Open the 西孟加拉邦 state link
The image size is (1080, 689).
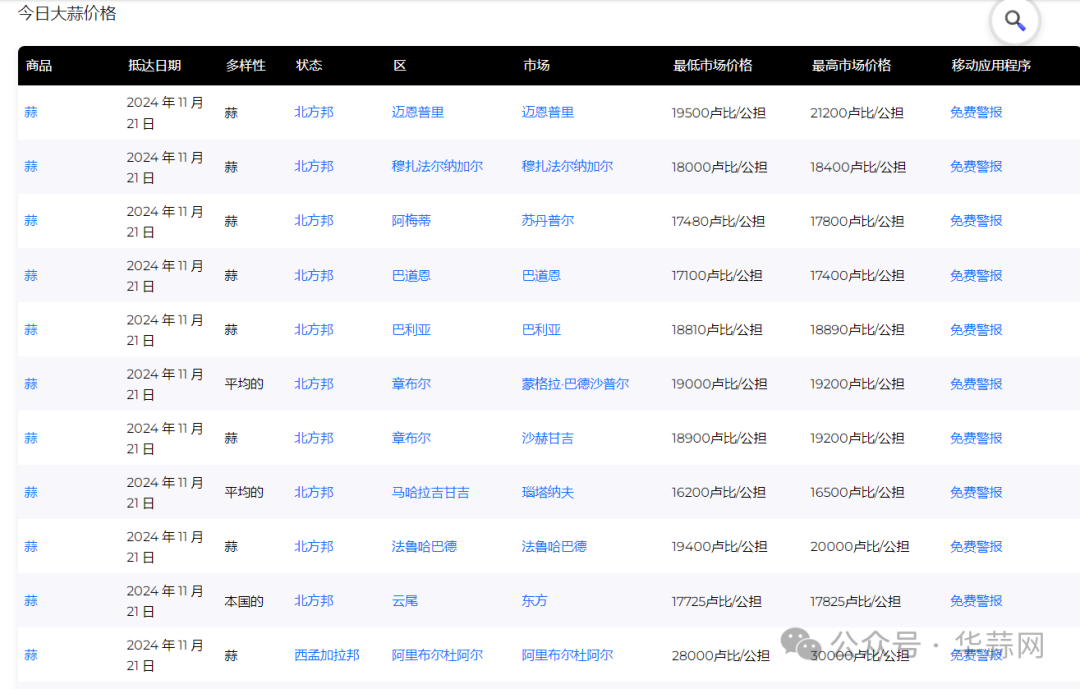[326, 655]
